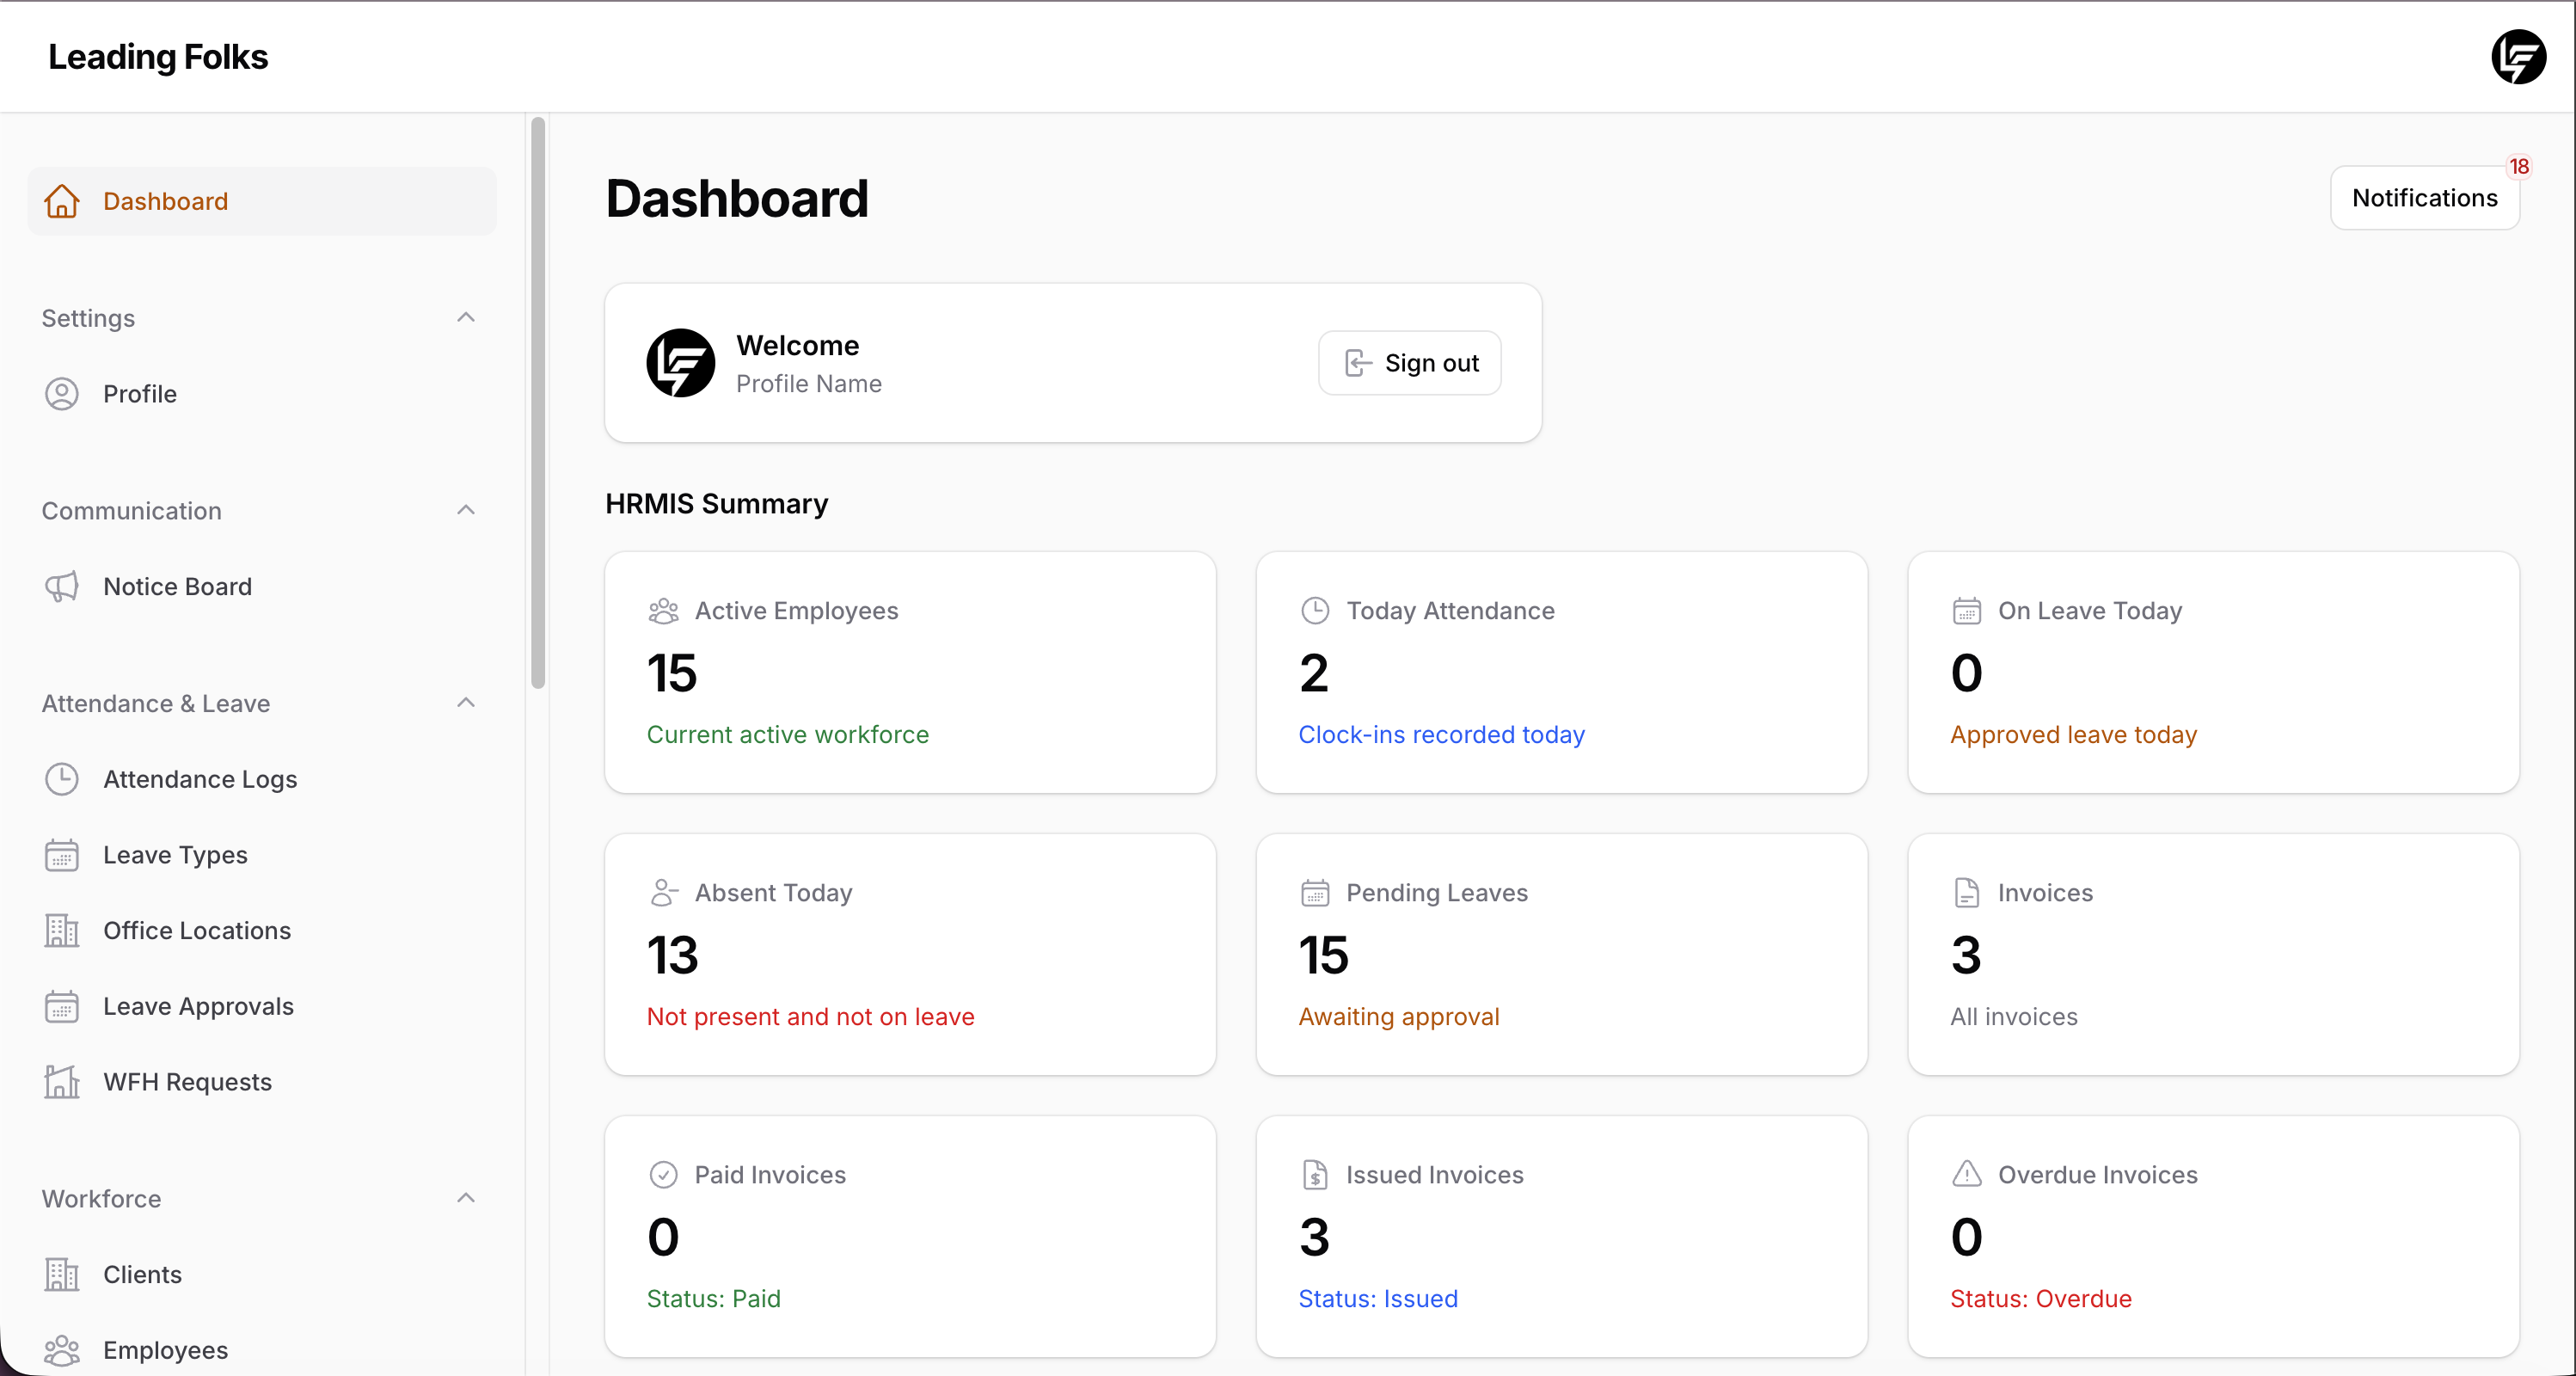
Task: Collapse the Settings section
Action: (x=466, y=317)
